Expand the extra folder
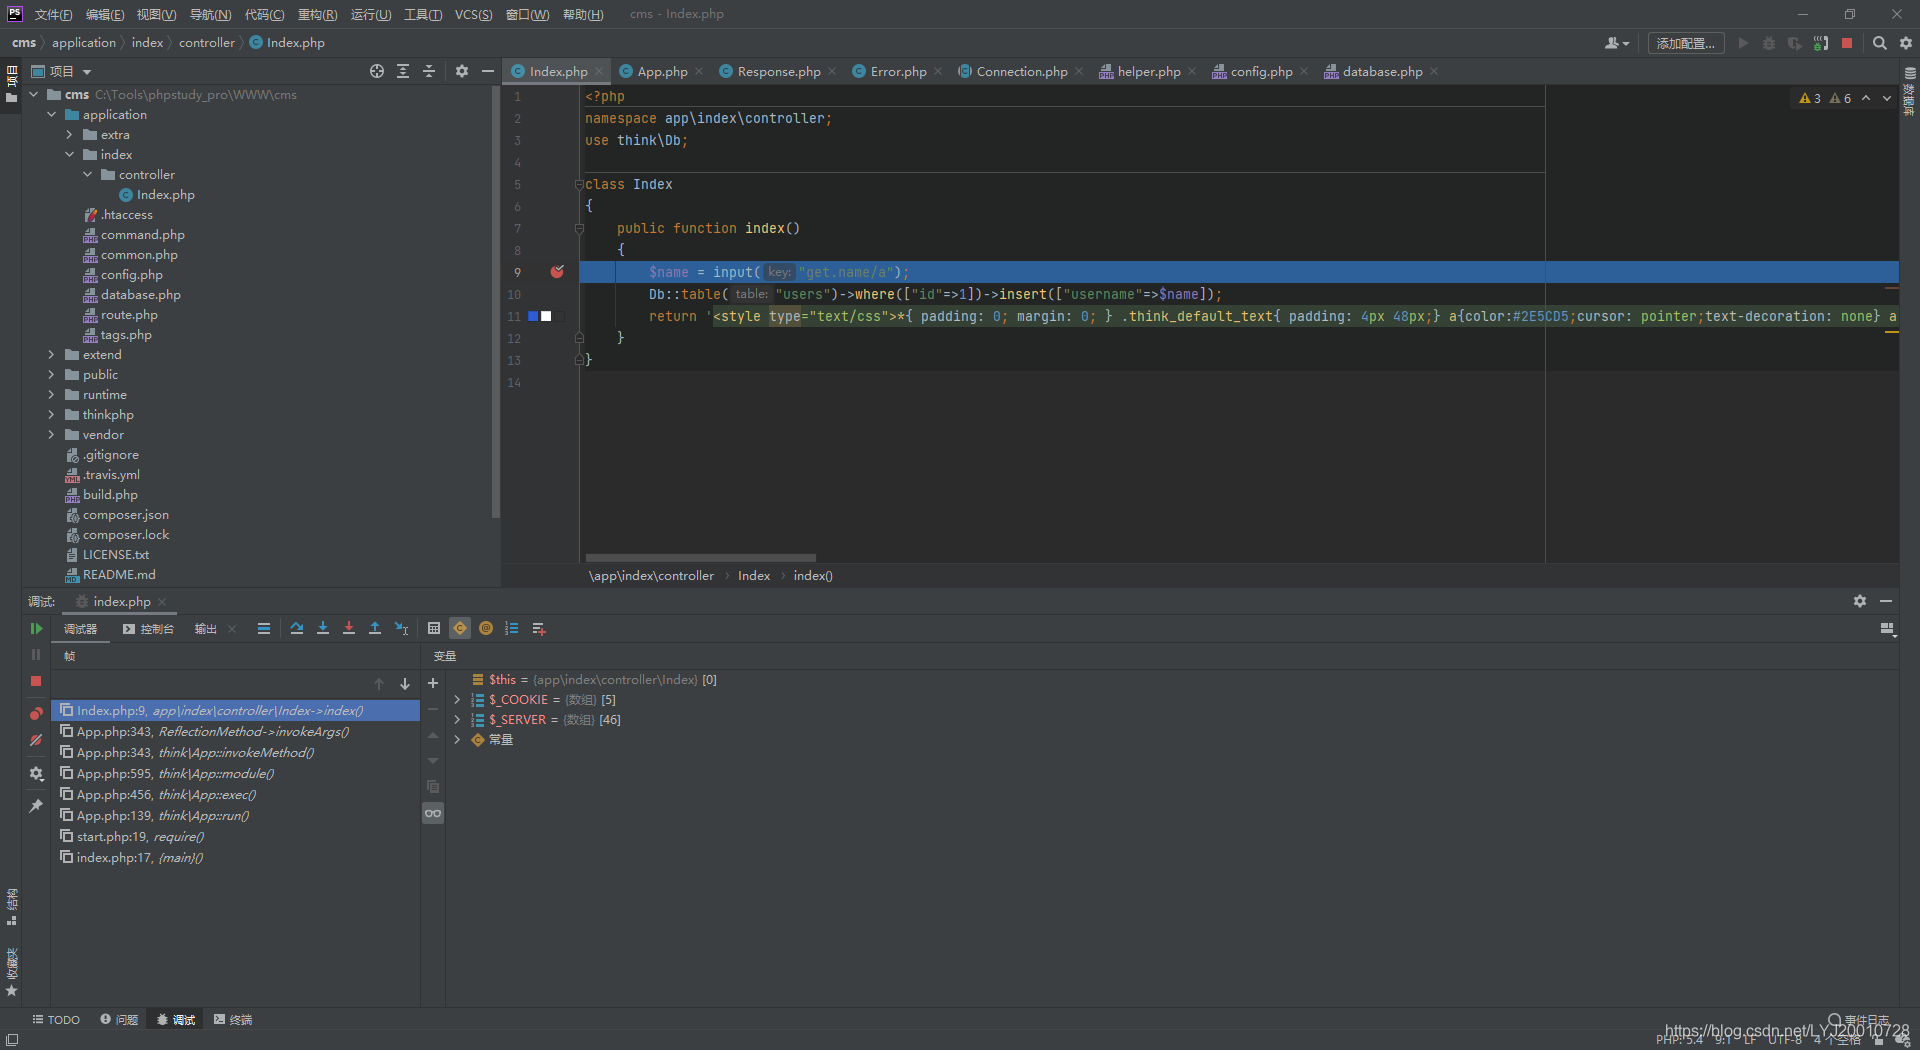This screenshot has width=1920, height=1050. [69, 135]
